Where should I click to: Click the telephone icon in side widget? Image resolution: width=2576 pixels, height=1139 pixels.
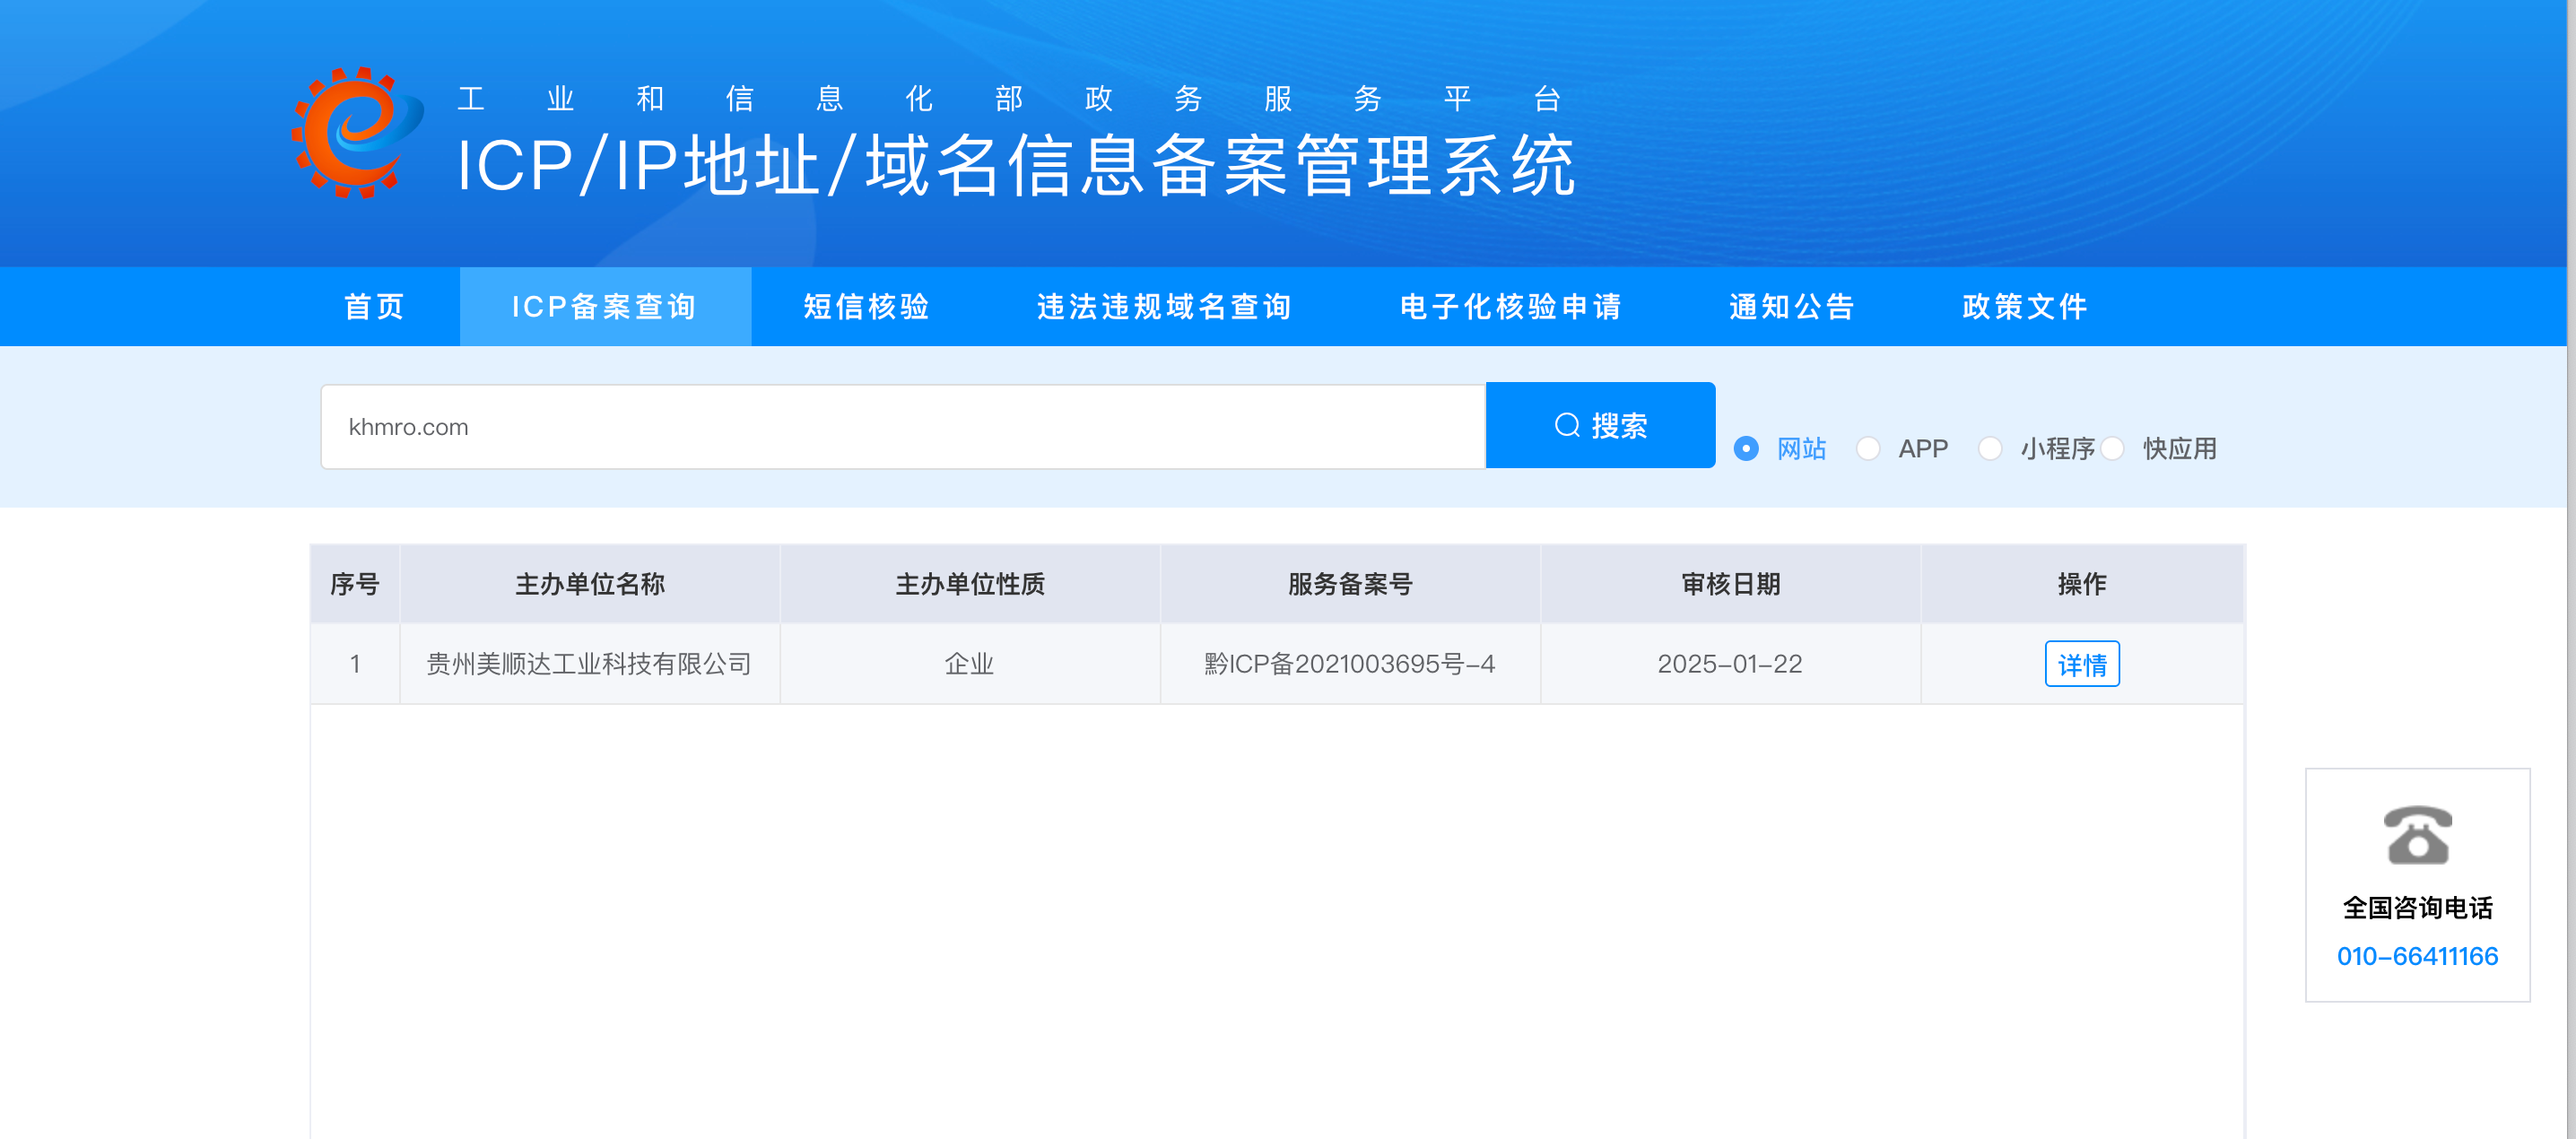point(2417,834)
